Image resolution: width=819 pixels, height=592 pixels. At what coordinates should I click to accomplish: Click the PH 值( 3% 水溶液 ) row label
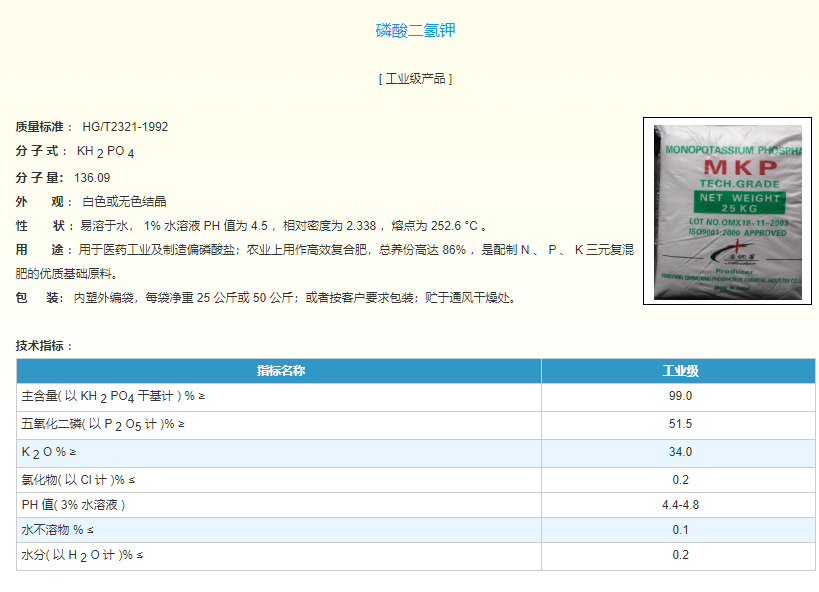click(x=73, y=505)
